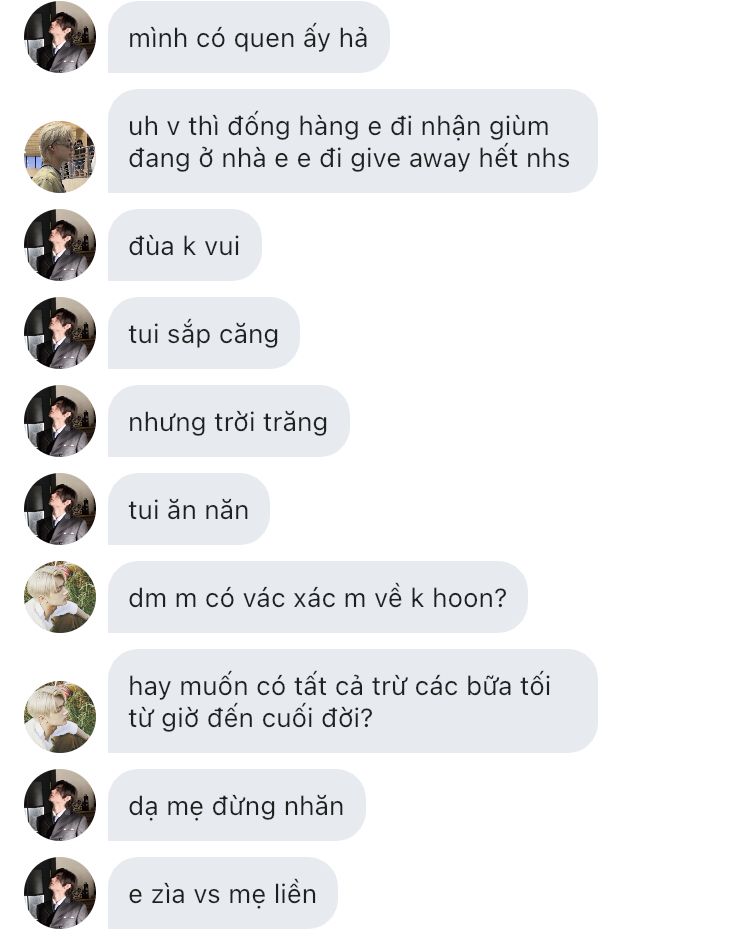
Task: Select the "đùa k vui" message bubble
Action: (x=185, y=245)
